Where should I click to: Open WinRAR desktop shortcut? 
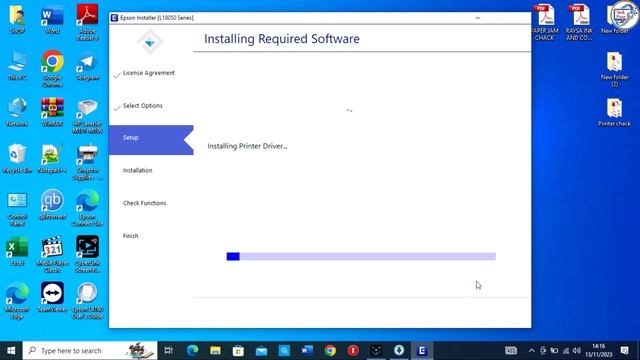coord(52,113)
